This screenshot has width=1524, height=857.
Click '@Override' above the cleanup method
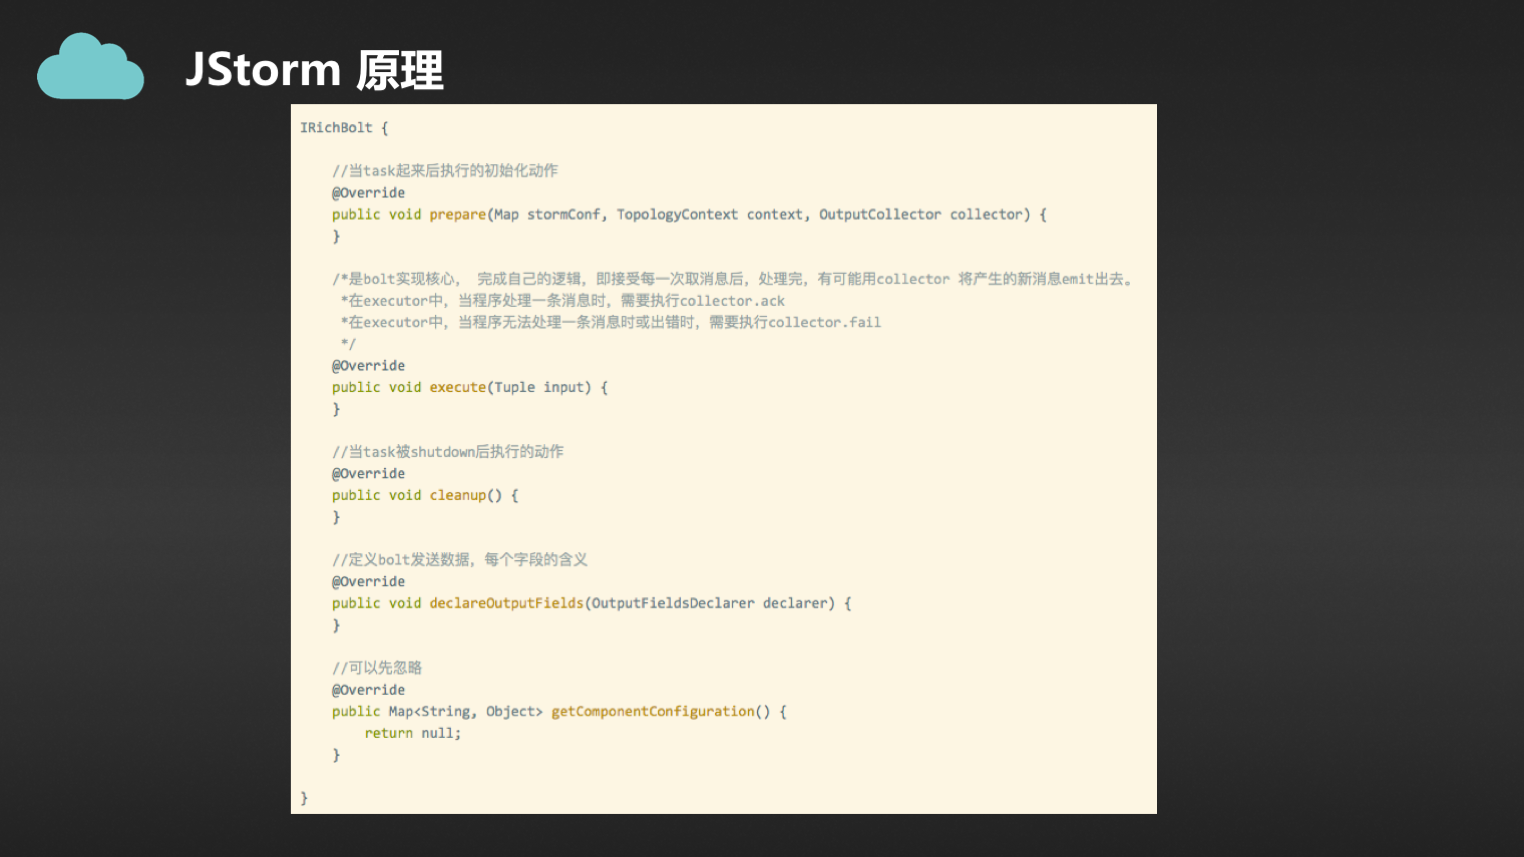(x=369, y=474)
